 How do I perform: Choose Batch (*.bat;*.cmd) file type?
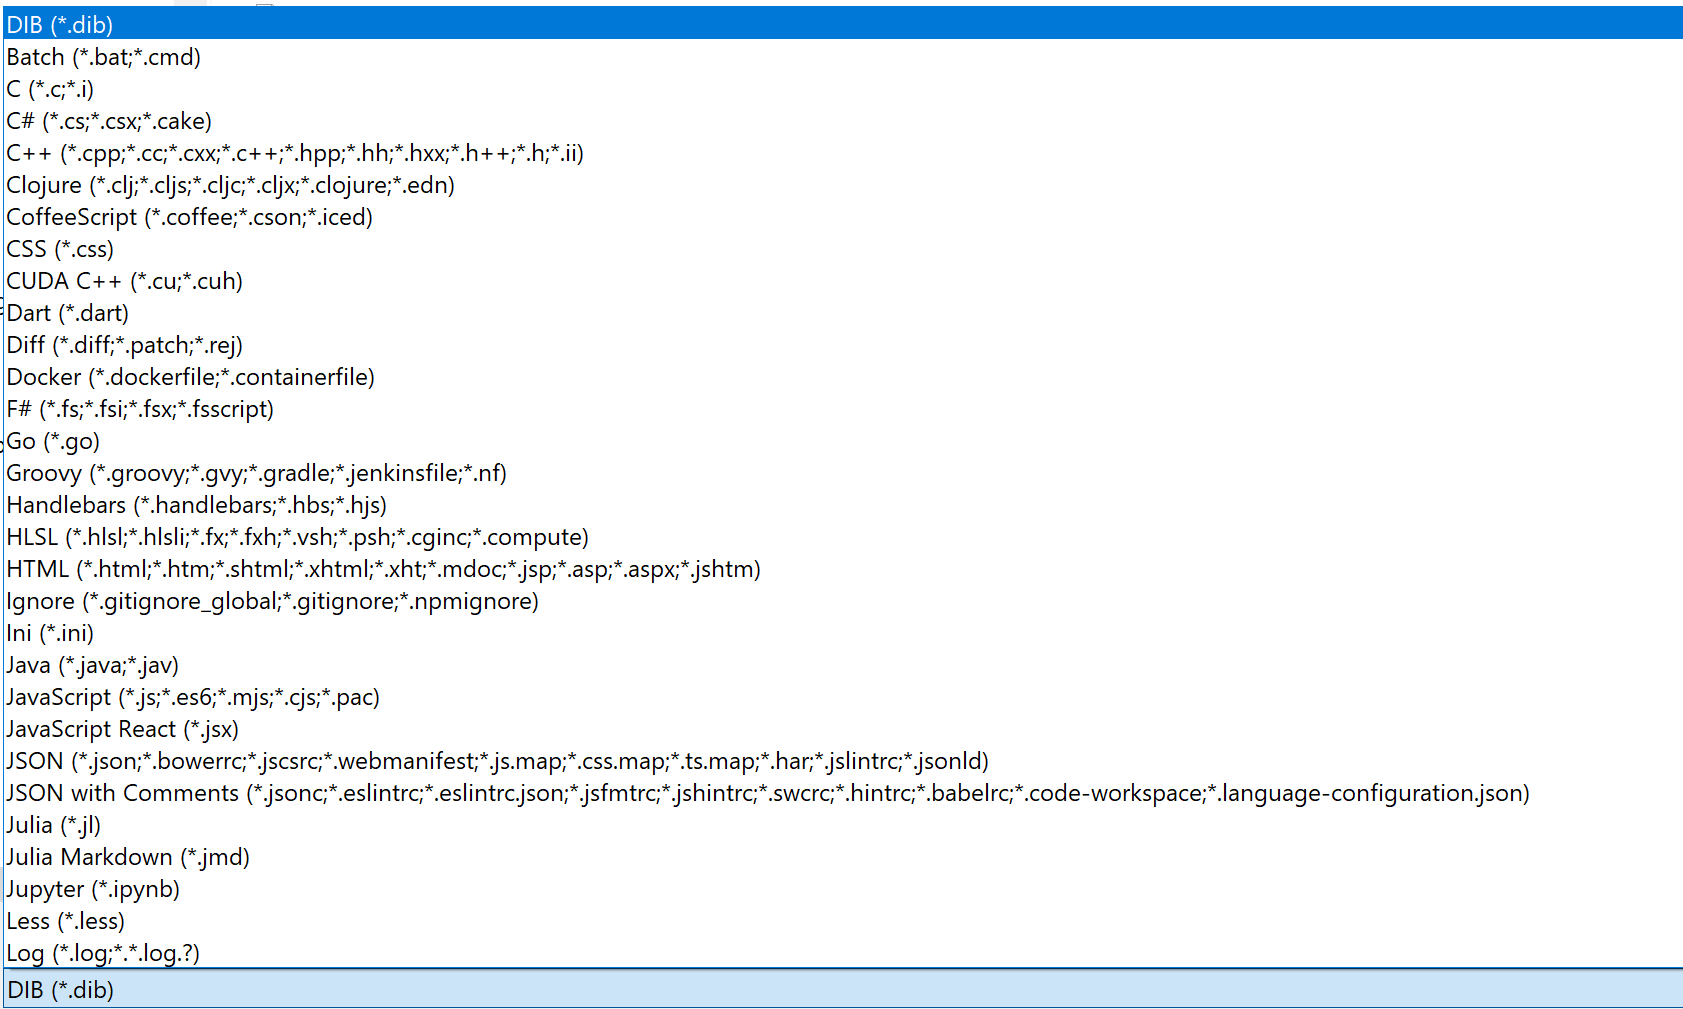[x=843, y=57]
